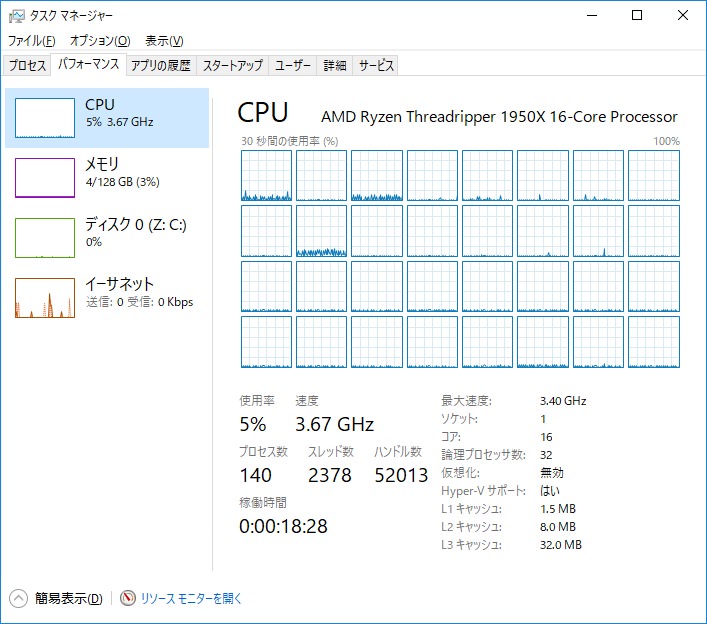Screen dimensions: 707x624
Task: Click the L3 cache value 32.0 MB
Action: pyautogui.click(x=561, y=545)
